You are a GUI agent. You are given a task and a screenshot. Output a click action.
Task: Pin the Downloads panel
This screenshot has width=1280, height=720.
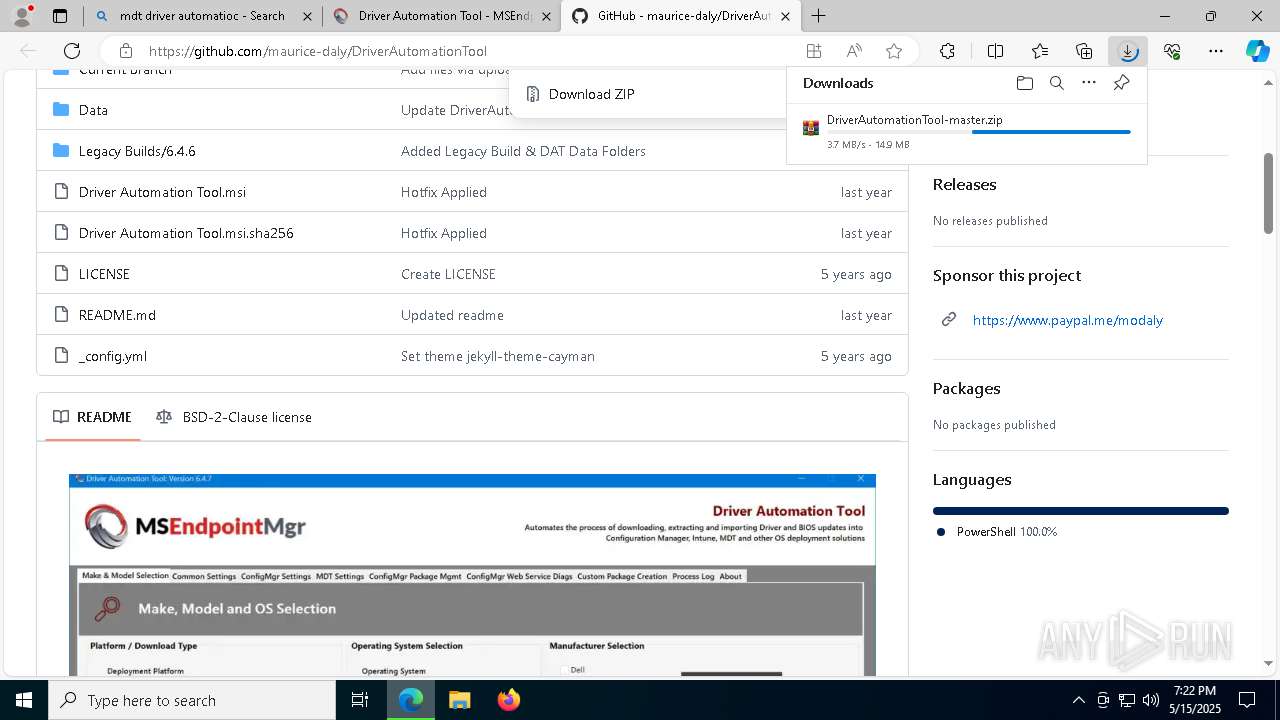pyautogui.click(x=1121, y=83)
